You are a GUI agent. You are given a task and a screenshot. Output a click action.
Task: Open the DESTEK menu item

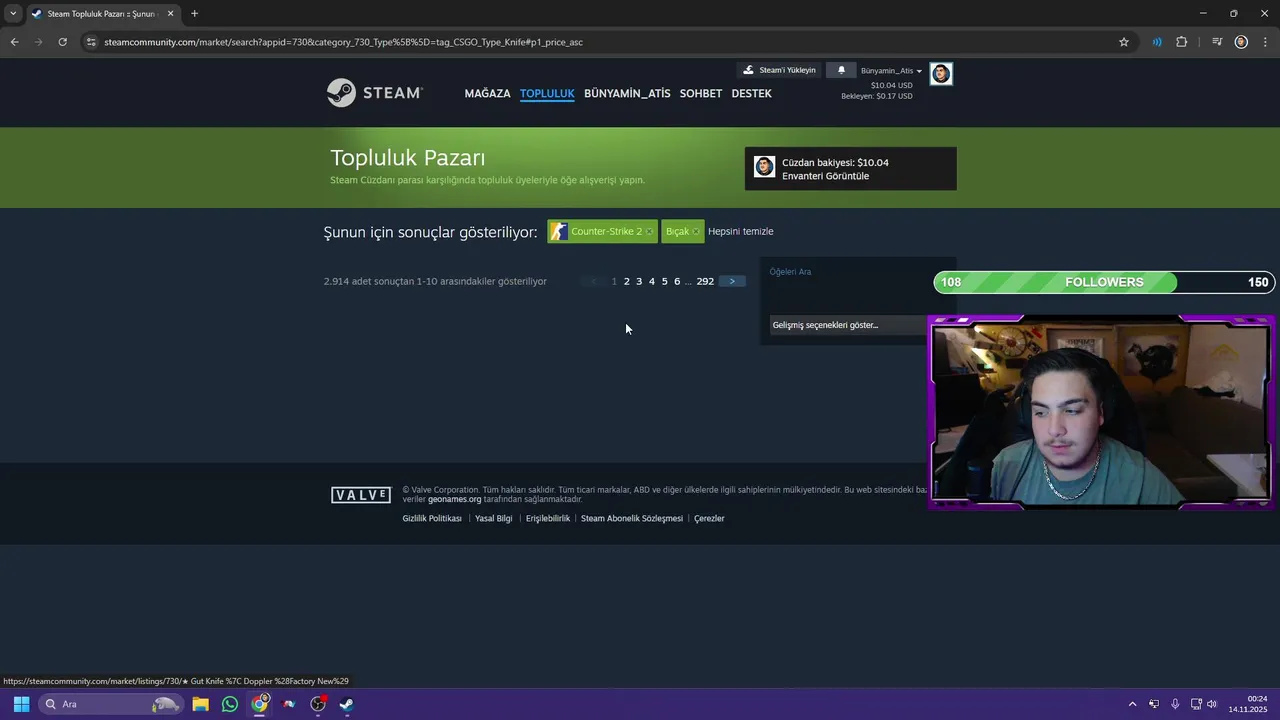coord(751,93)
